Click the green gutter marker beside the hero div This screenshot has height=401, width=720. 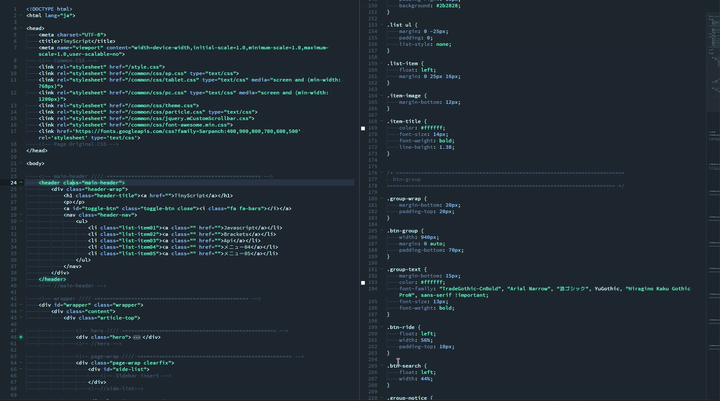tap(19, 337)
